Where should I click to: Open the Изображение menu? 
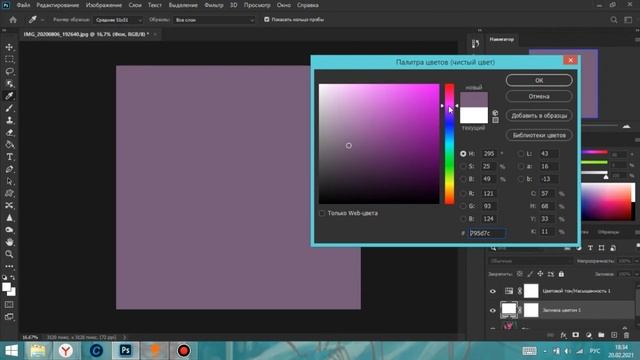pyautogui.click(x=104, y=5)
